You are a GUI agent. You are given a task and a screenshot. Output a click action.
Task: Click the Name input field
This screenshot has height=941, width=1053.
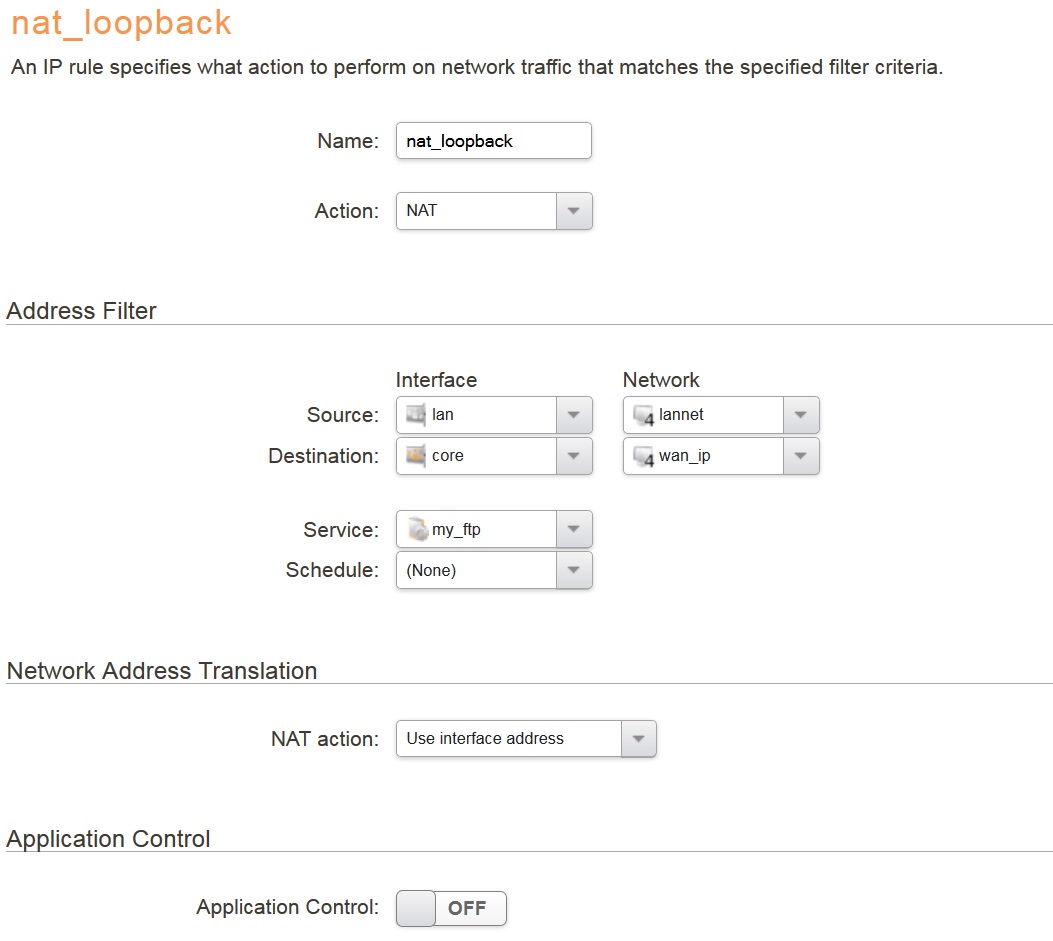[x=493, y=141]
